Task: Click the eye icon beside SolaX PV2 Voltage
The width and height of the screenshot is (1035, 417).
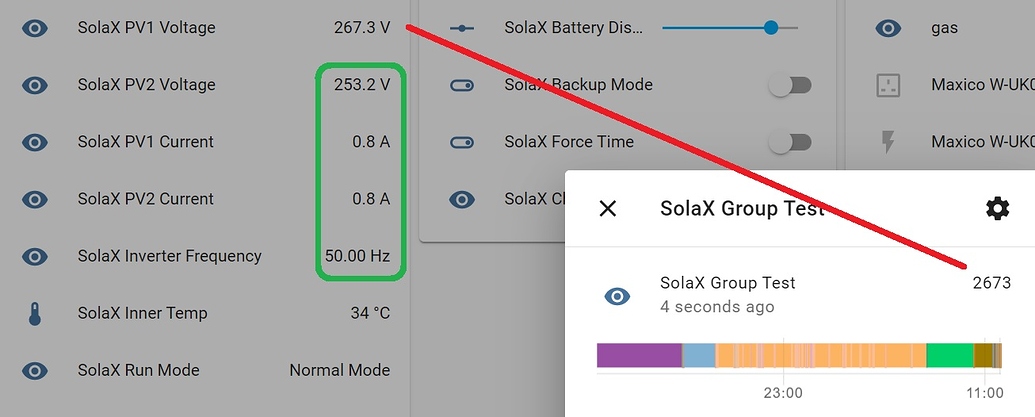Action: (x=35, y=85)
